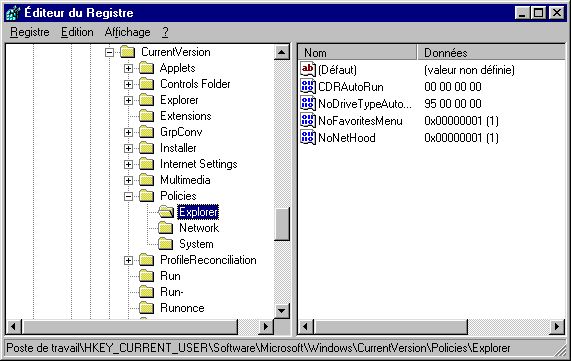The height and width of the screenshot is (361, 571).
Task: Click the values pane scroll right arrow
Action: pos(558,327)
